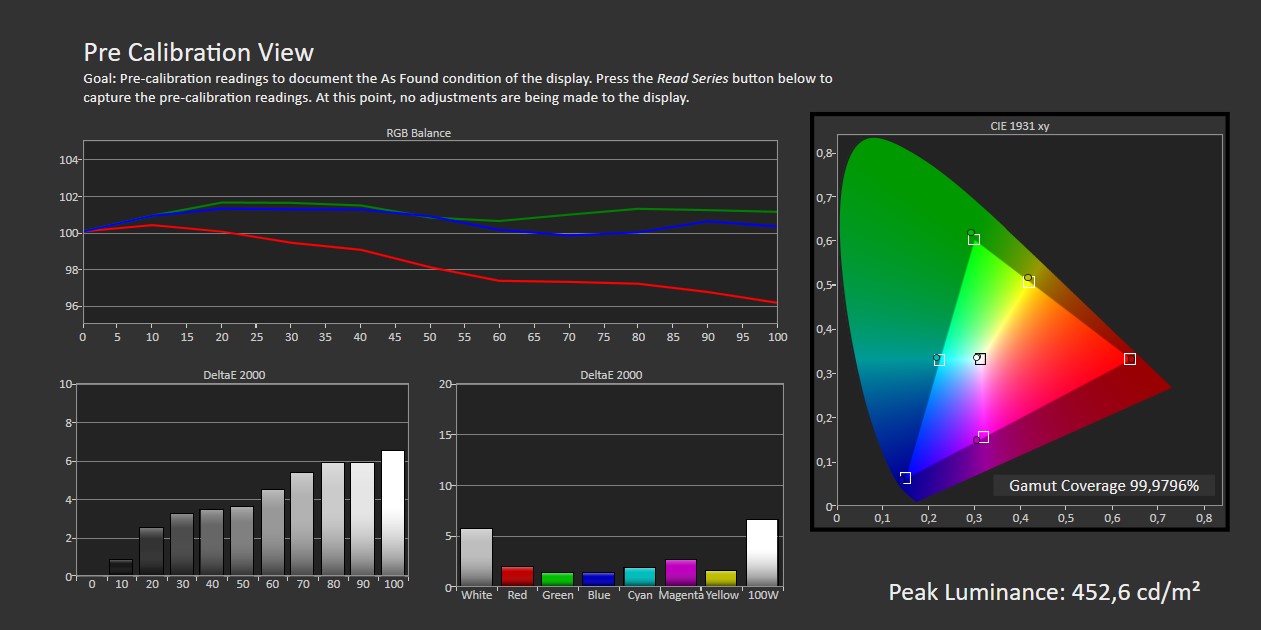The image size is (1261, 630).
Task: Click the Red bar in color DeltaE chart
Action: pos(517,575)
